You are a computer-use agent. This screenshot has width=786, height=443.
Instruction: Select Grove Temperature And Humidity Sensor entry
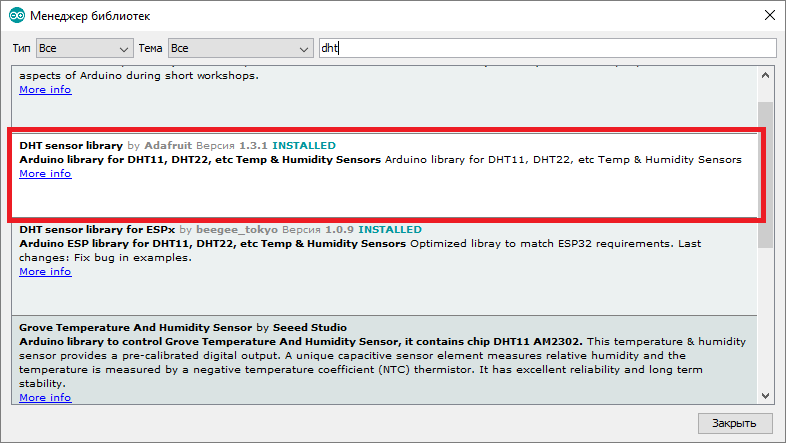[x=384, y=360]
